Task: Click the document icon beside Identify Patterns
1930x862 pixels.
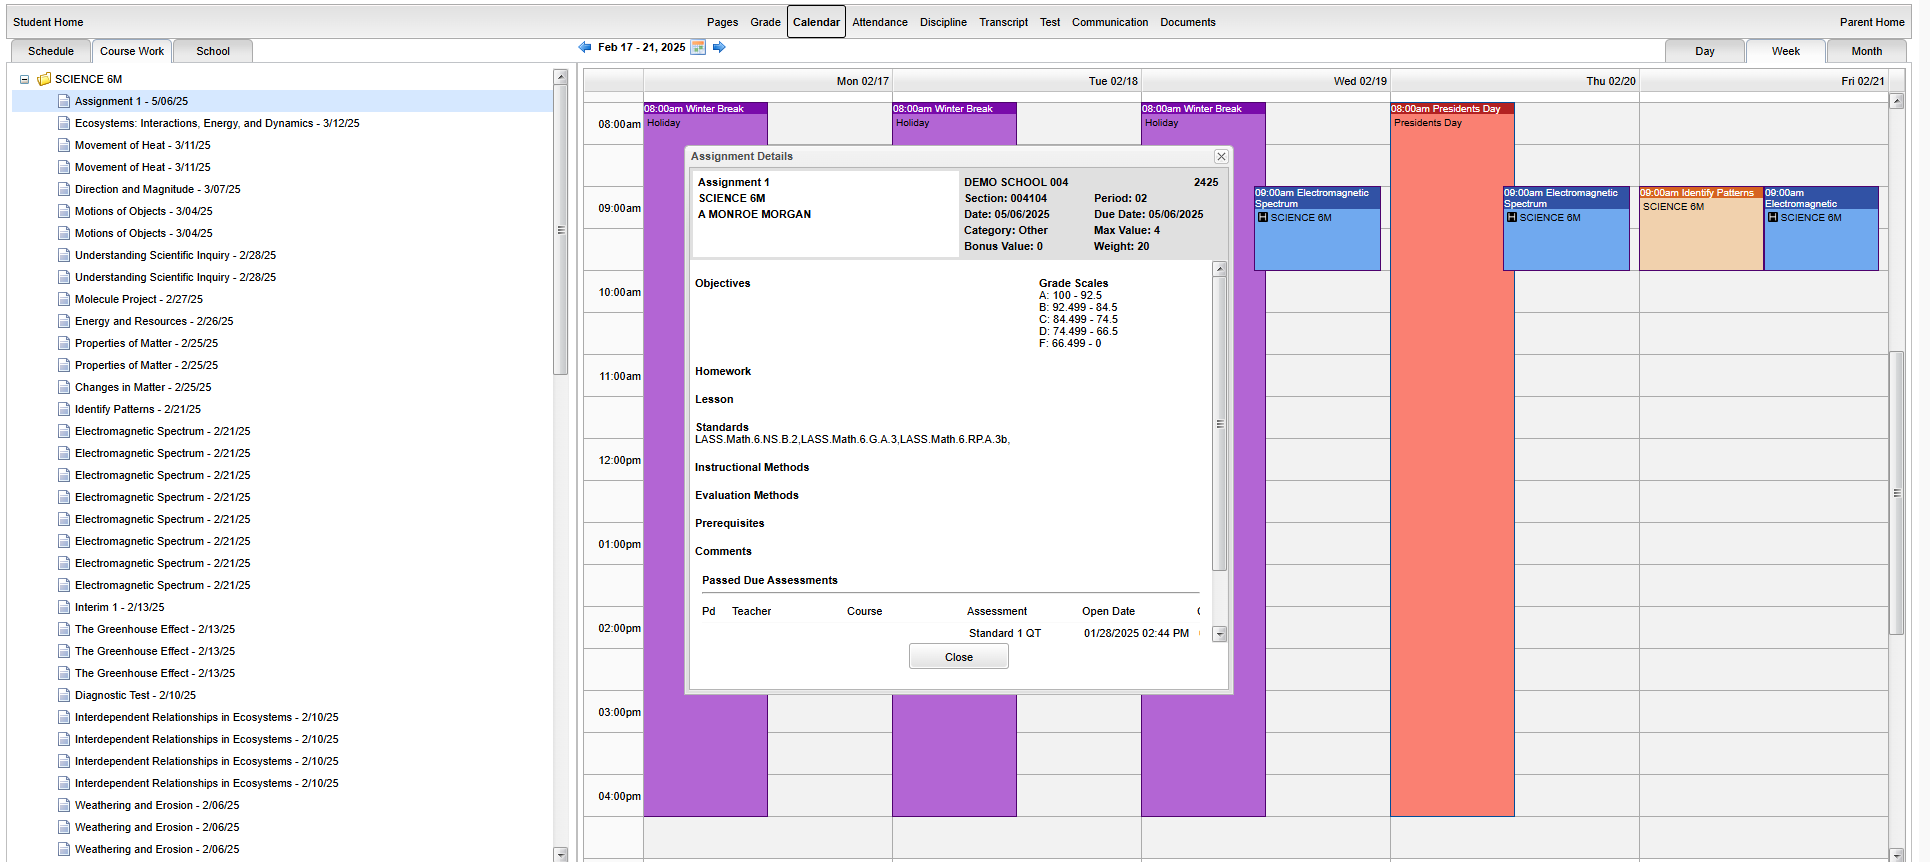Action: click(x=64, y=409)
